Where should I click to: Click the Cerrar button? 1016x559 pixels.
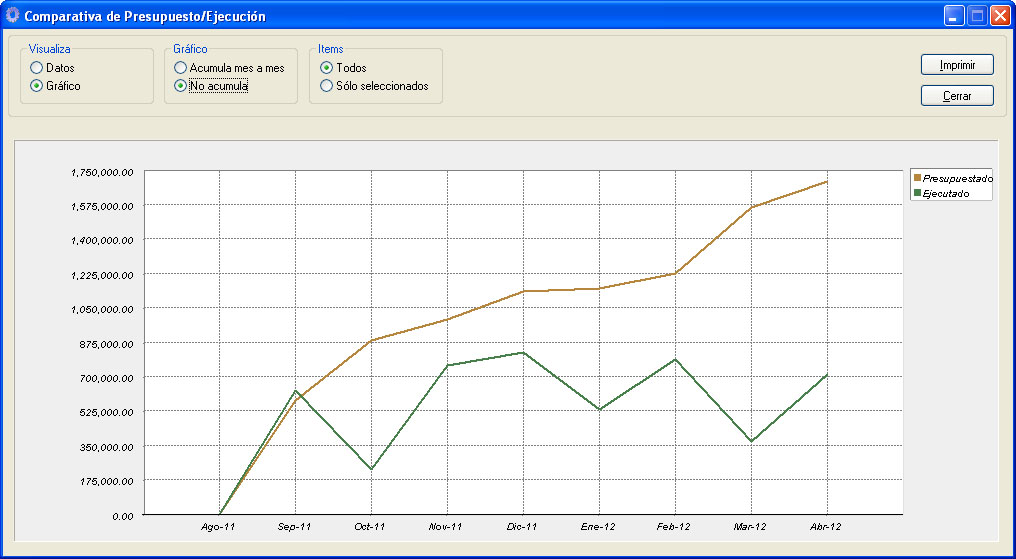click(957, 96)
